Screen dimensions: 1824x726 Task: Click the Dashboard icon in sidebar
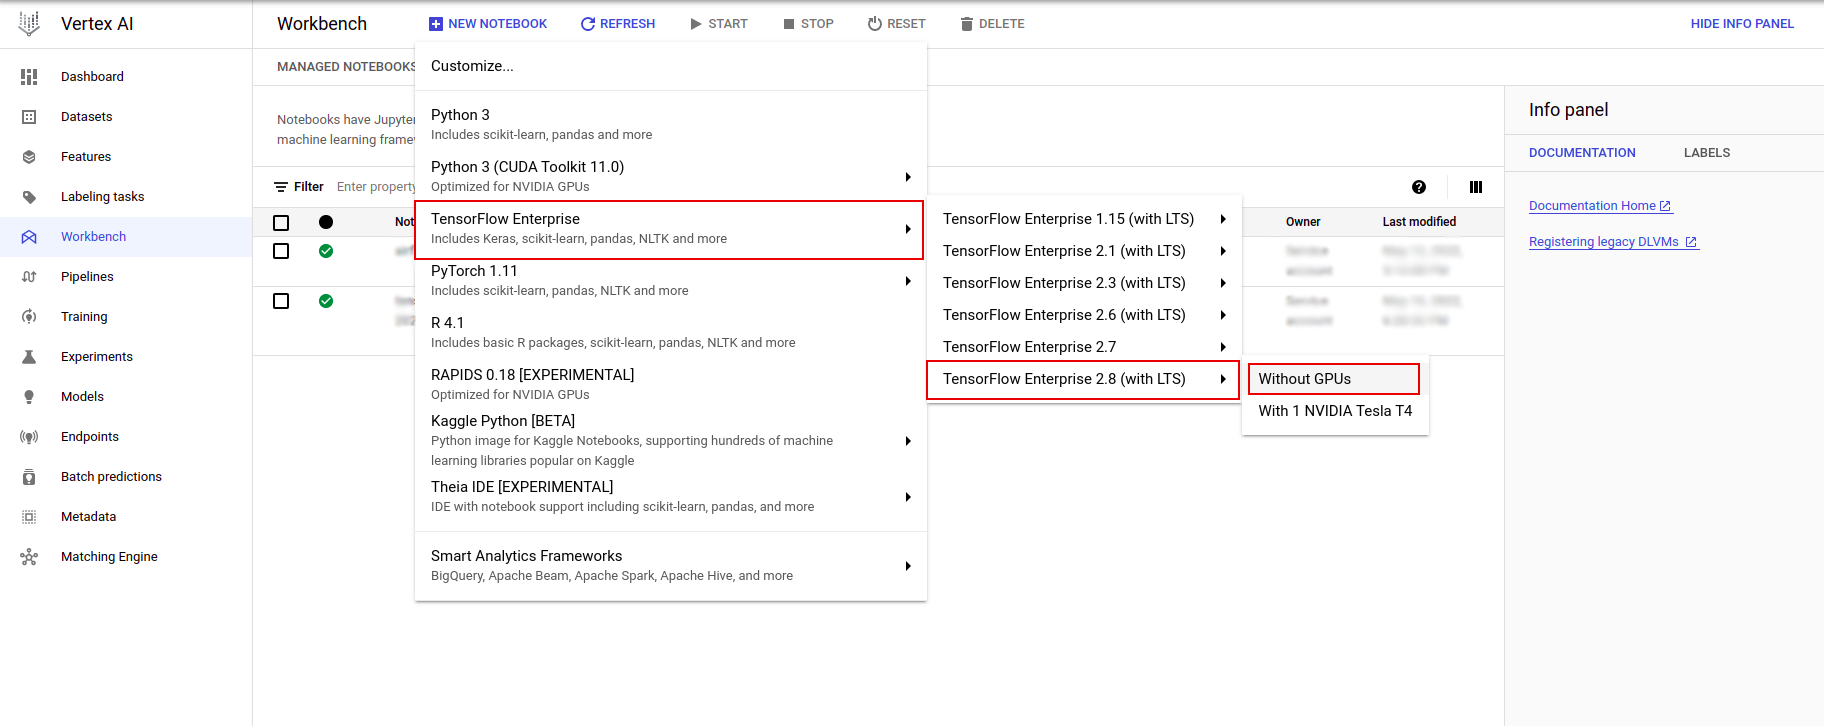tap(29, 77)
